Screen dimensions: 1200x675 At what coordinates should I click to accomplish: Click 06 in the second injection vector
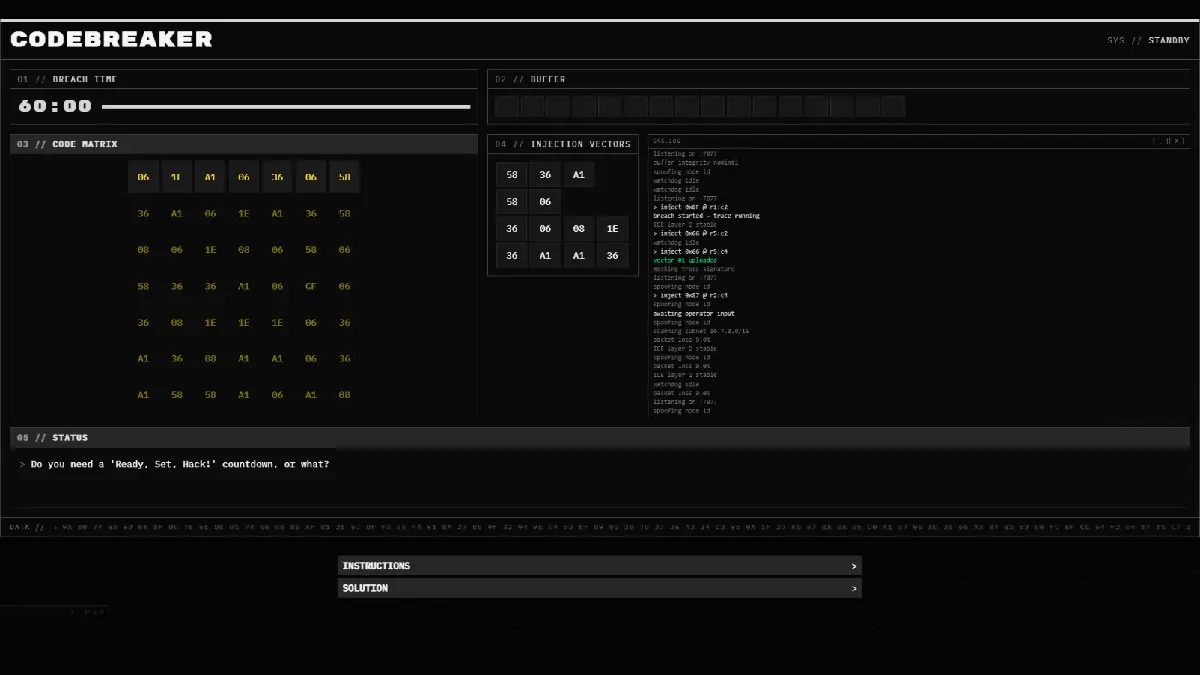[x=545, y=202]
